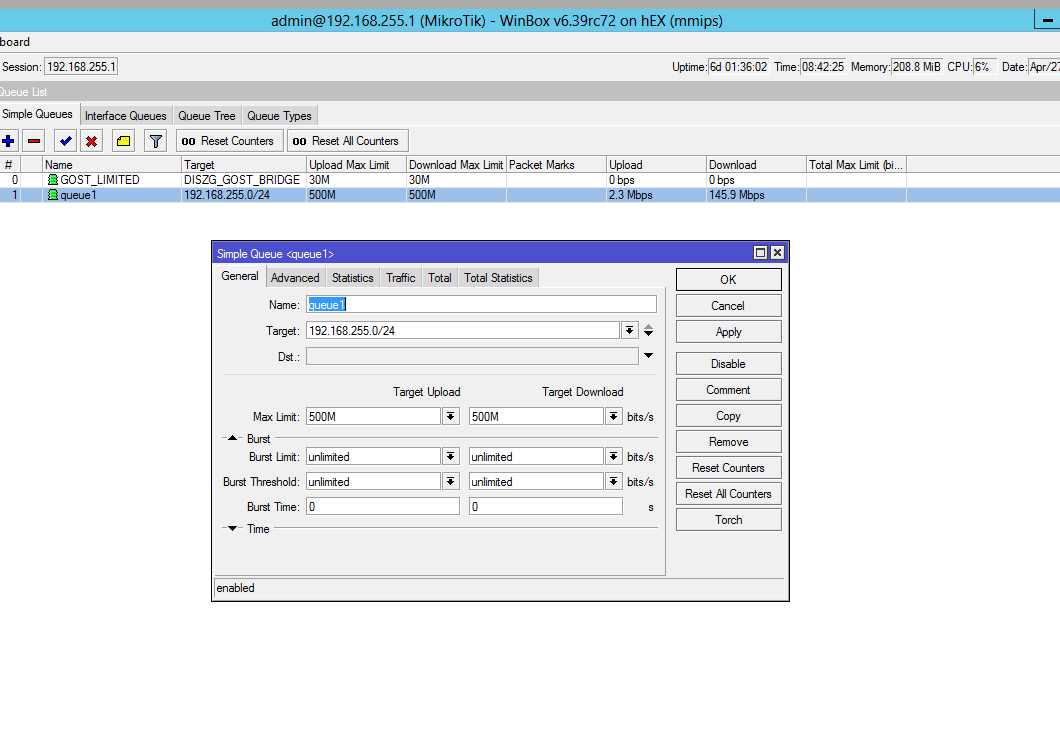Click the queue1 row green icon
This screenshot has width=1060, height=748.
(53, 195)
